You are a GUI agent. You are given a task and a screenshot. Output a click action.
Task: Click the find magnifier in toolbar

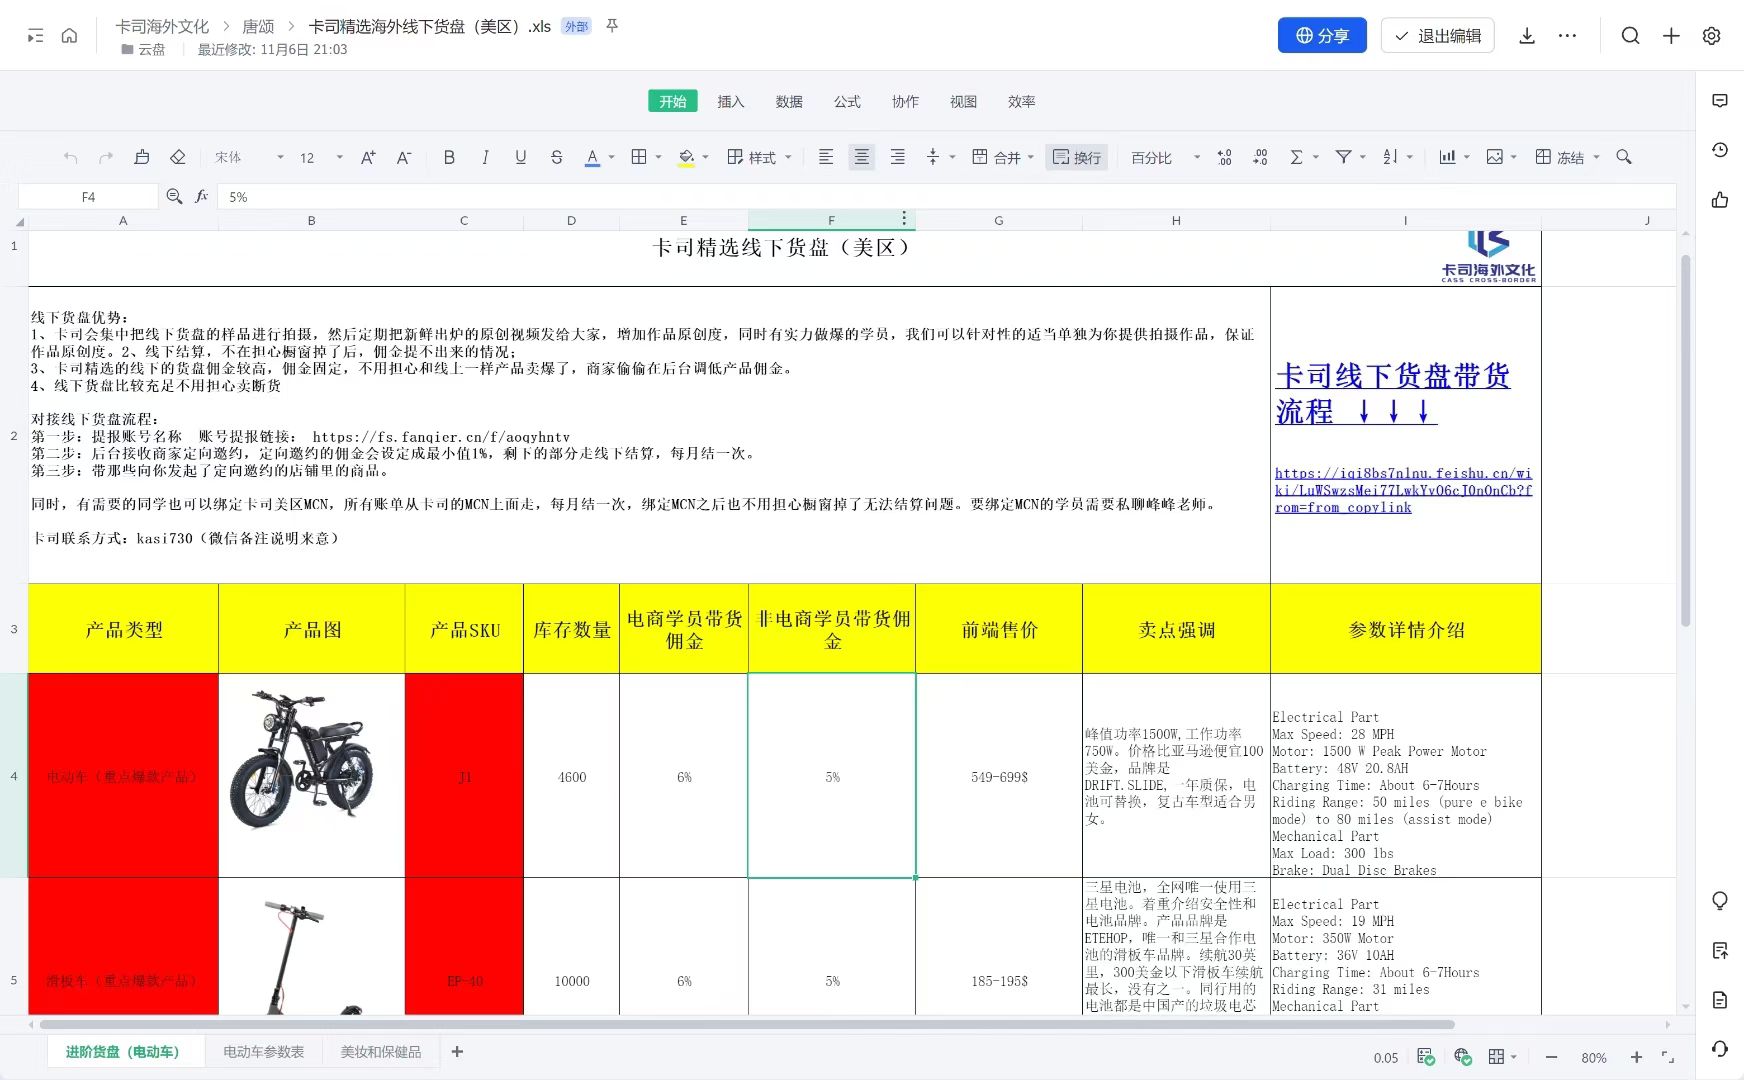pos(1624,157)
